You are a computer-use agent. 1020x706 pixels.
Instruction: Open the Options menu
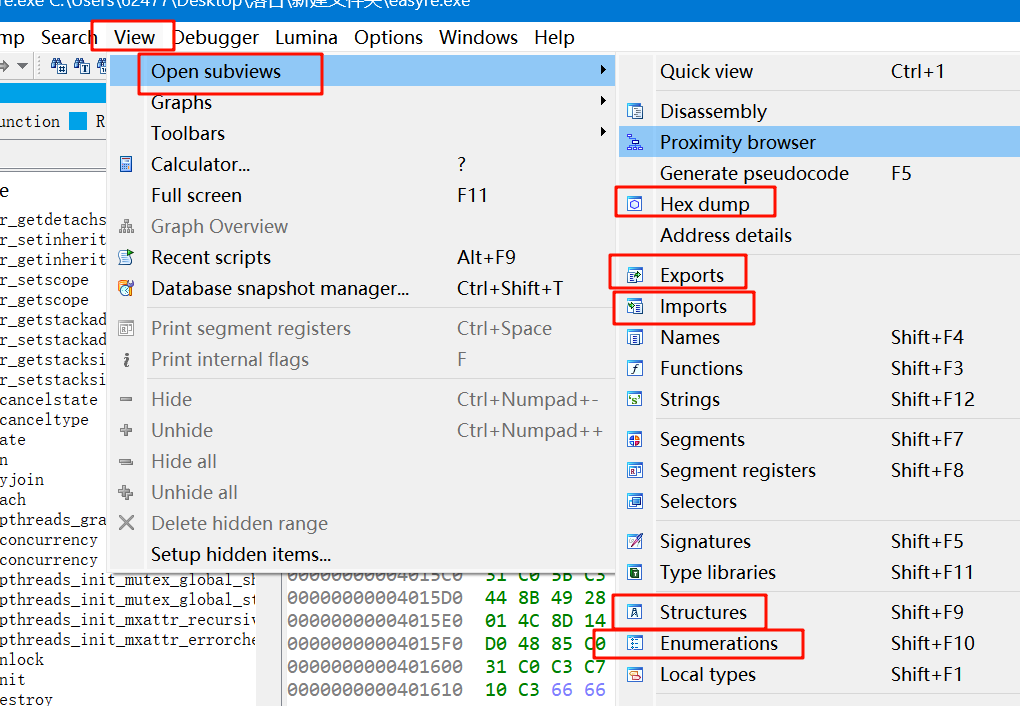point(388,37)
